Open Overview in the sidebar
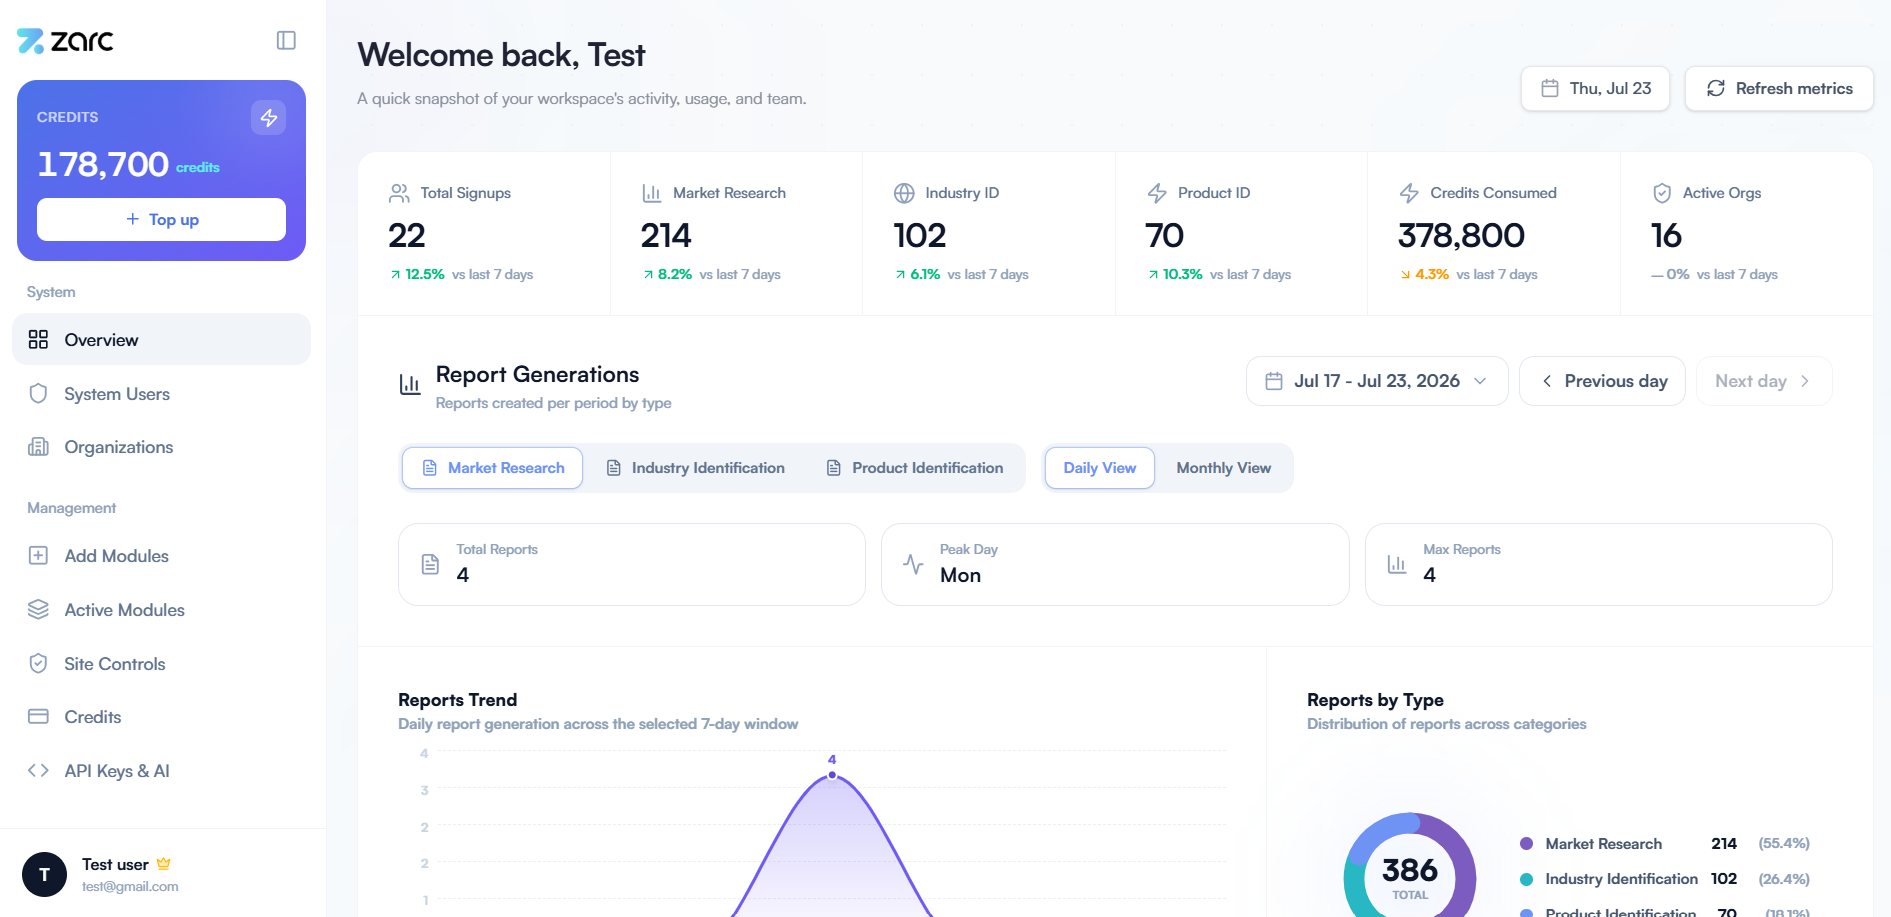1891x917 pixels. (161, 340)
